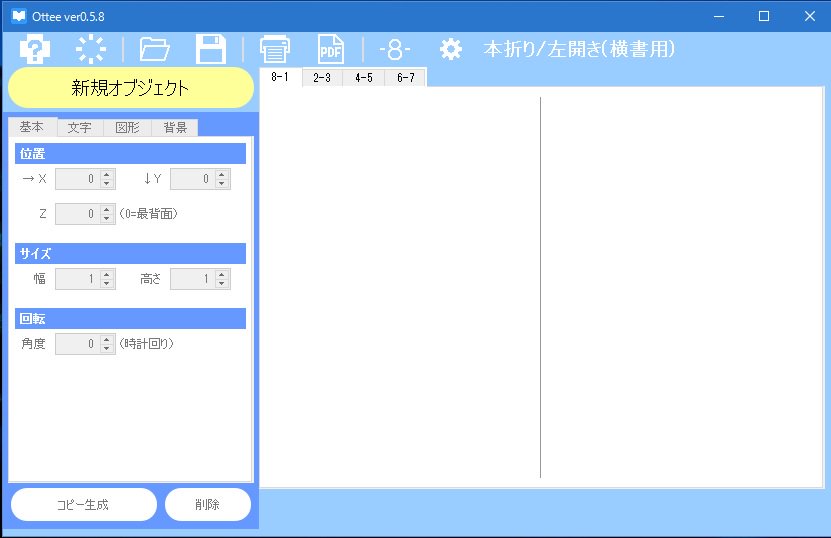Open a file with the folder icon
Viewport: 831px width, 538px height.
click(x=154, y=49)
